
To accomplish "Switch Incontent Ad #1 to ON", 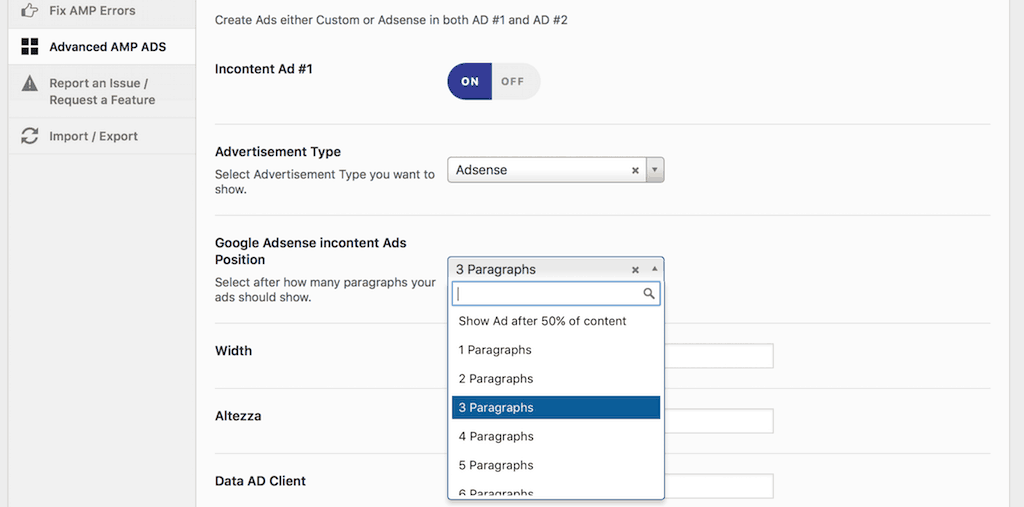I will (469, 82).
